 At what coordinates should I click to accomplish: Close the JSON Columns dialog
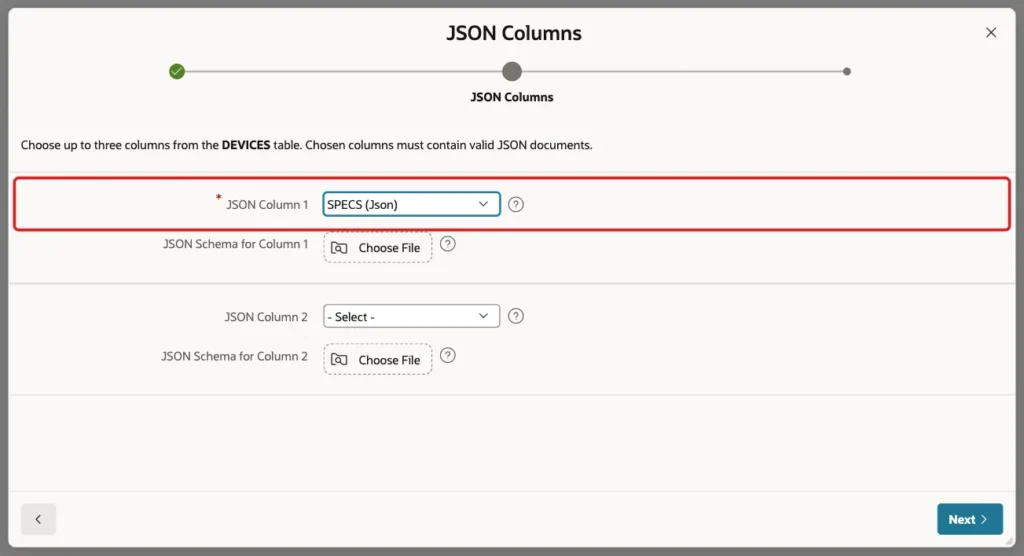pyautogui.click(x=991, y=33)
